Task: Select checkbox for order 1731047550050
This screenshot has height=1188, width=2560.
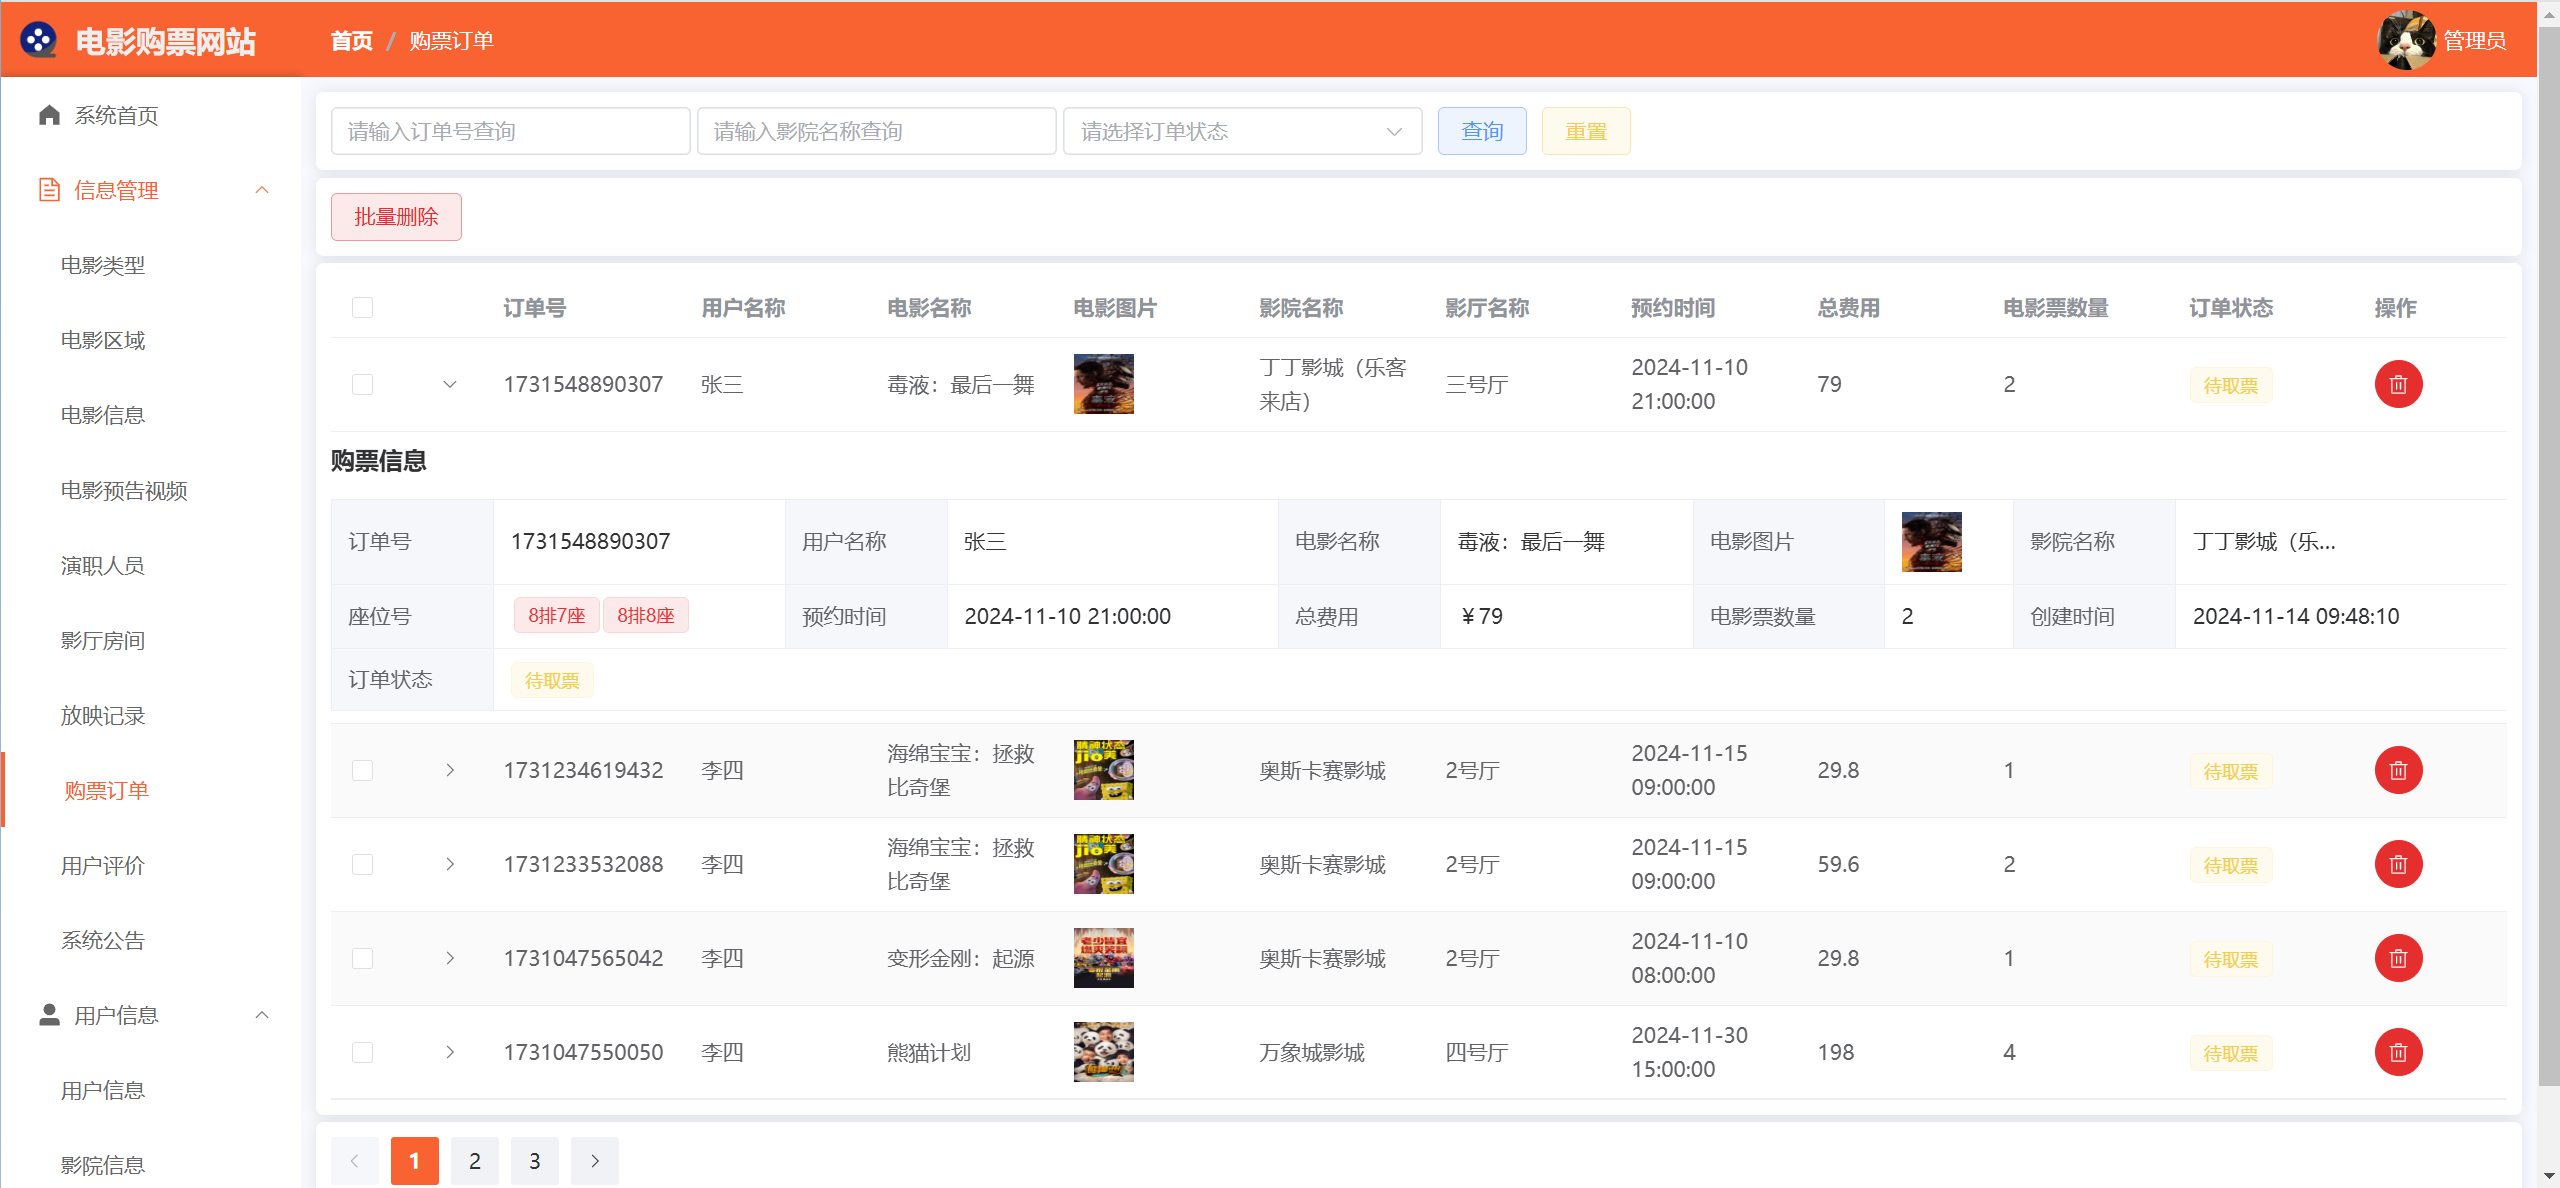Action: pos(362,1052)
